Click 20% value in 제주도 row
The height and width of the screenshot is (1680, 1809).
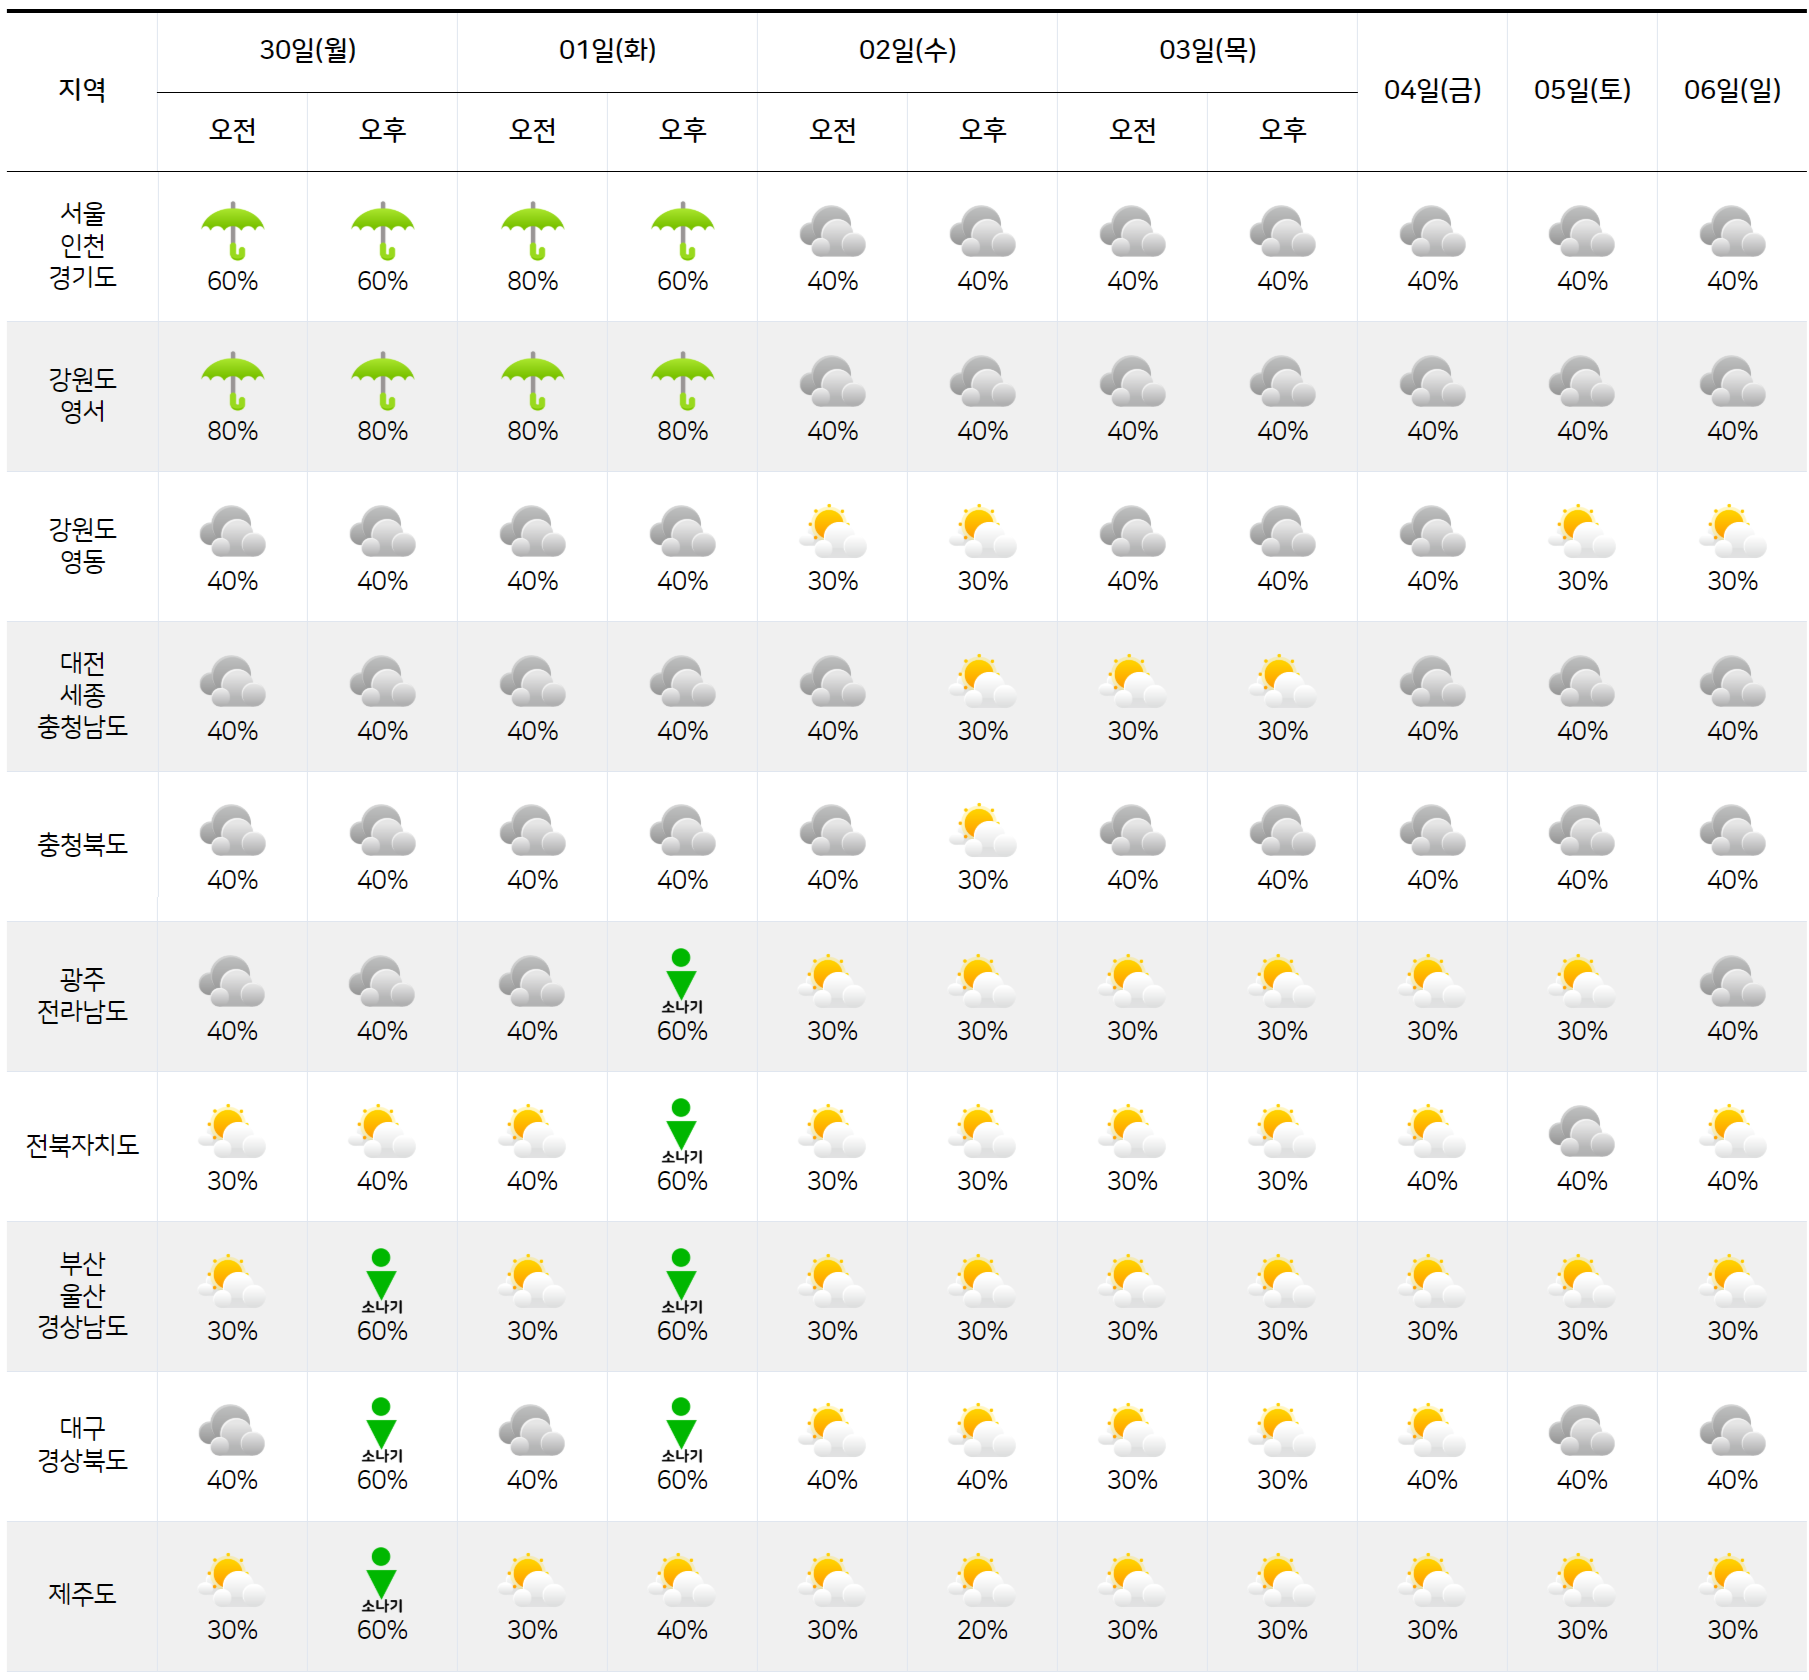[982, 1631]
